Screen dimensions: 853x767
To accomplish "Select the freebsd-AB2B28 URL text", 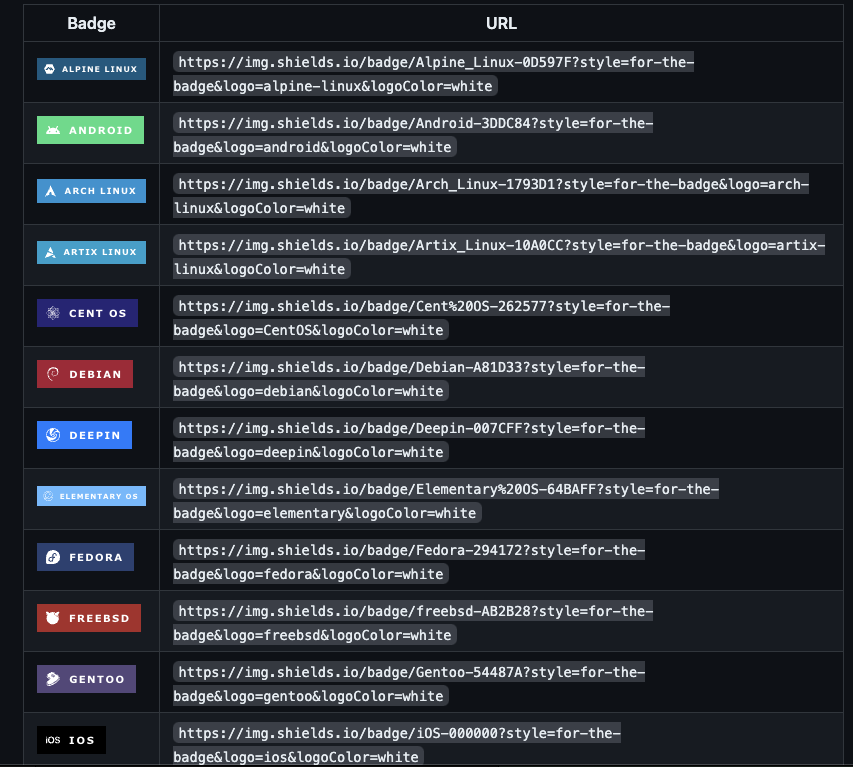I will click(x=413, y=622).
